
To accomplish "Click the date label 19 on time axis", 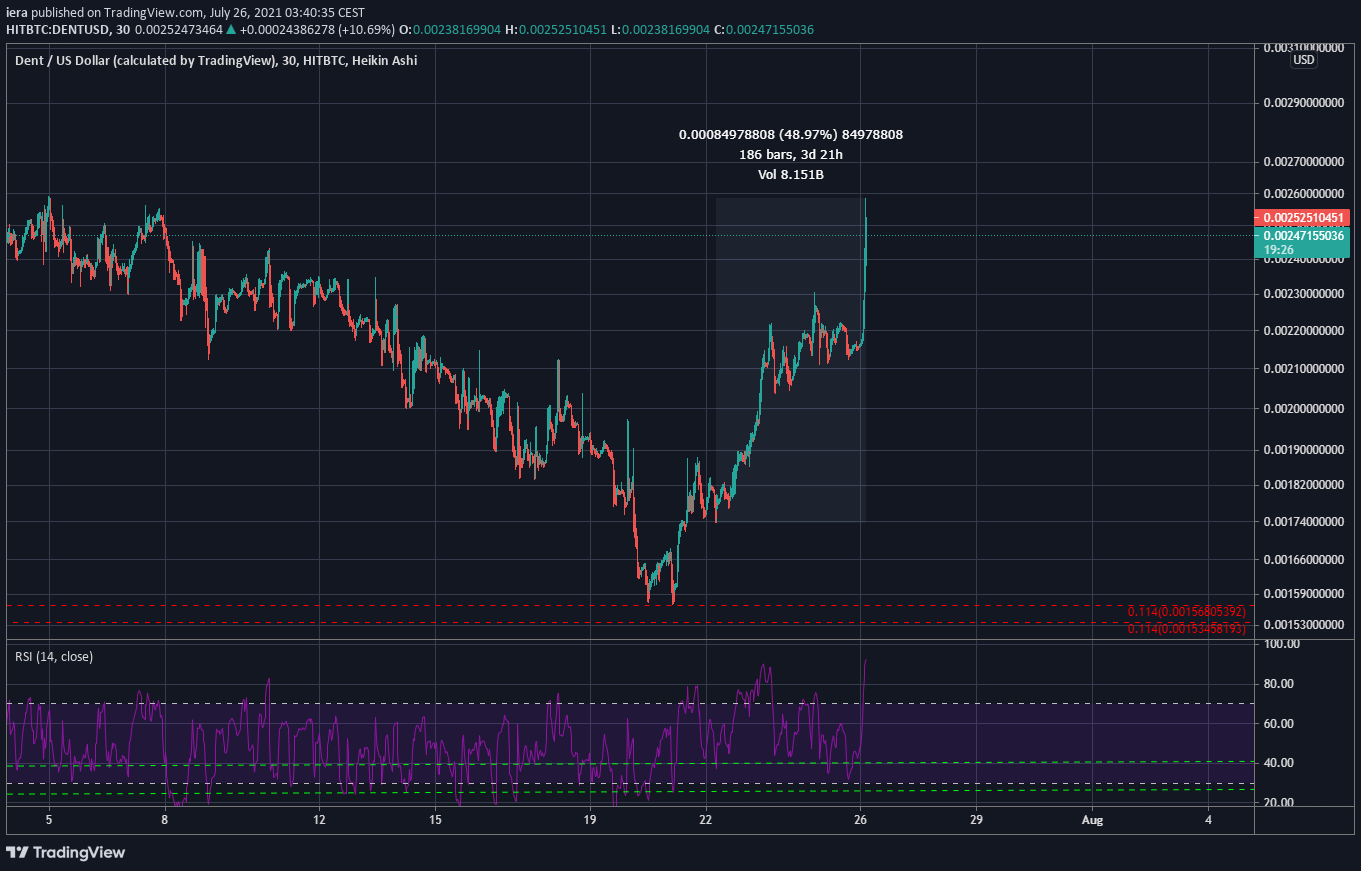I will coord(590,820).
